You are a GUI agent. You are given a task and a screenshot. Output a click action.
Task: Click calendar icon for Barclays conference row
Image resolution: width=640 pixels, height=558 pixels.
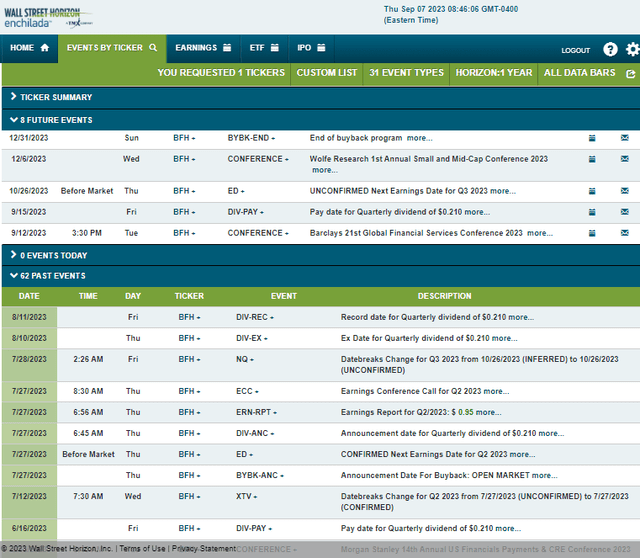(x=592, y=233)
